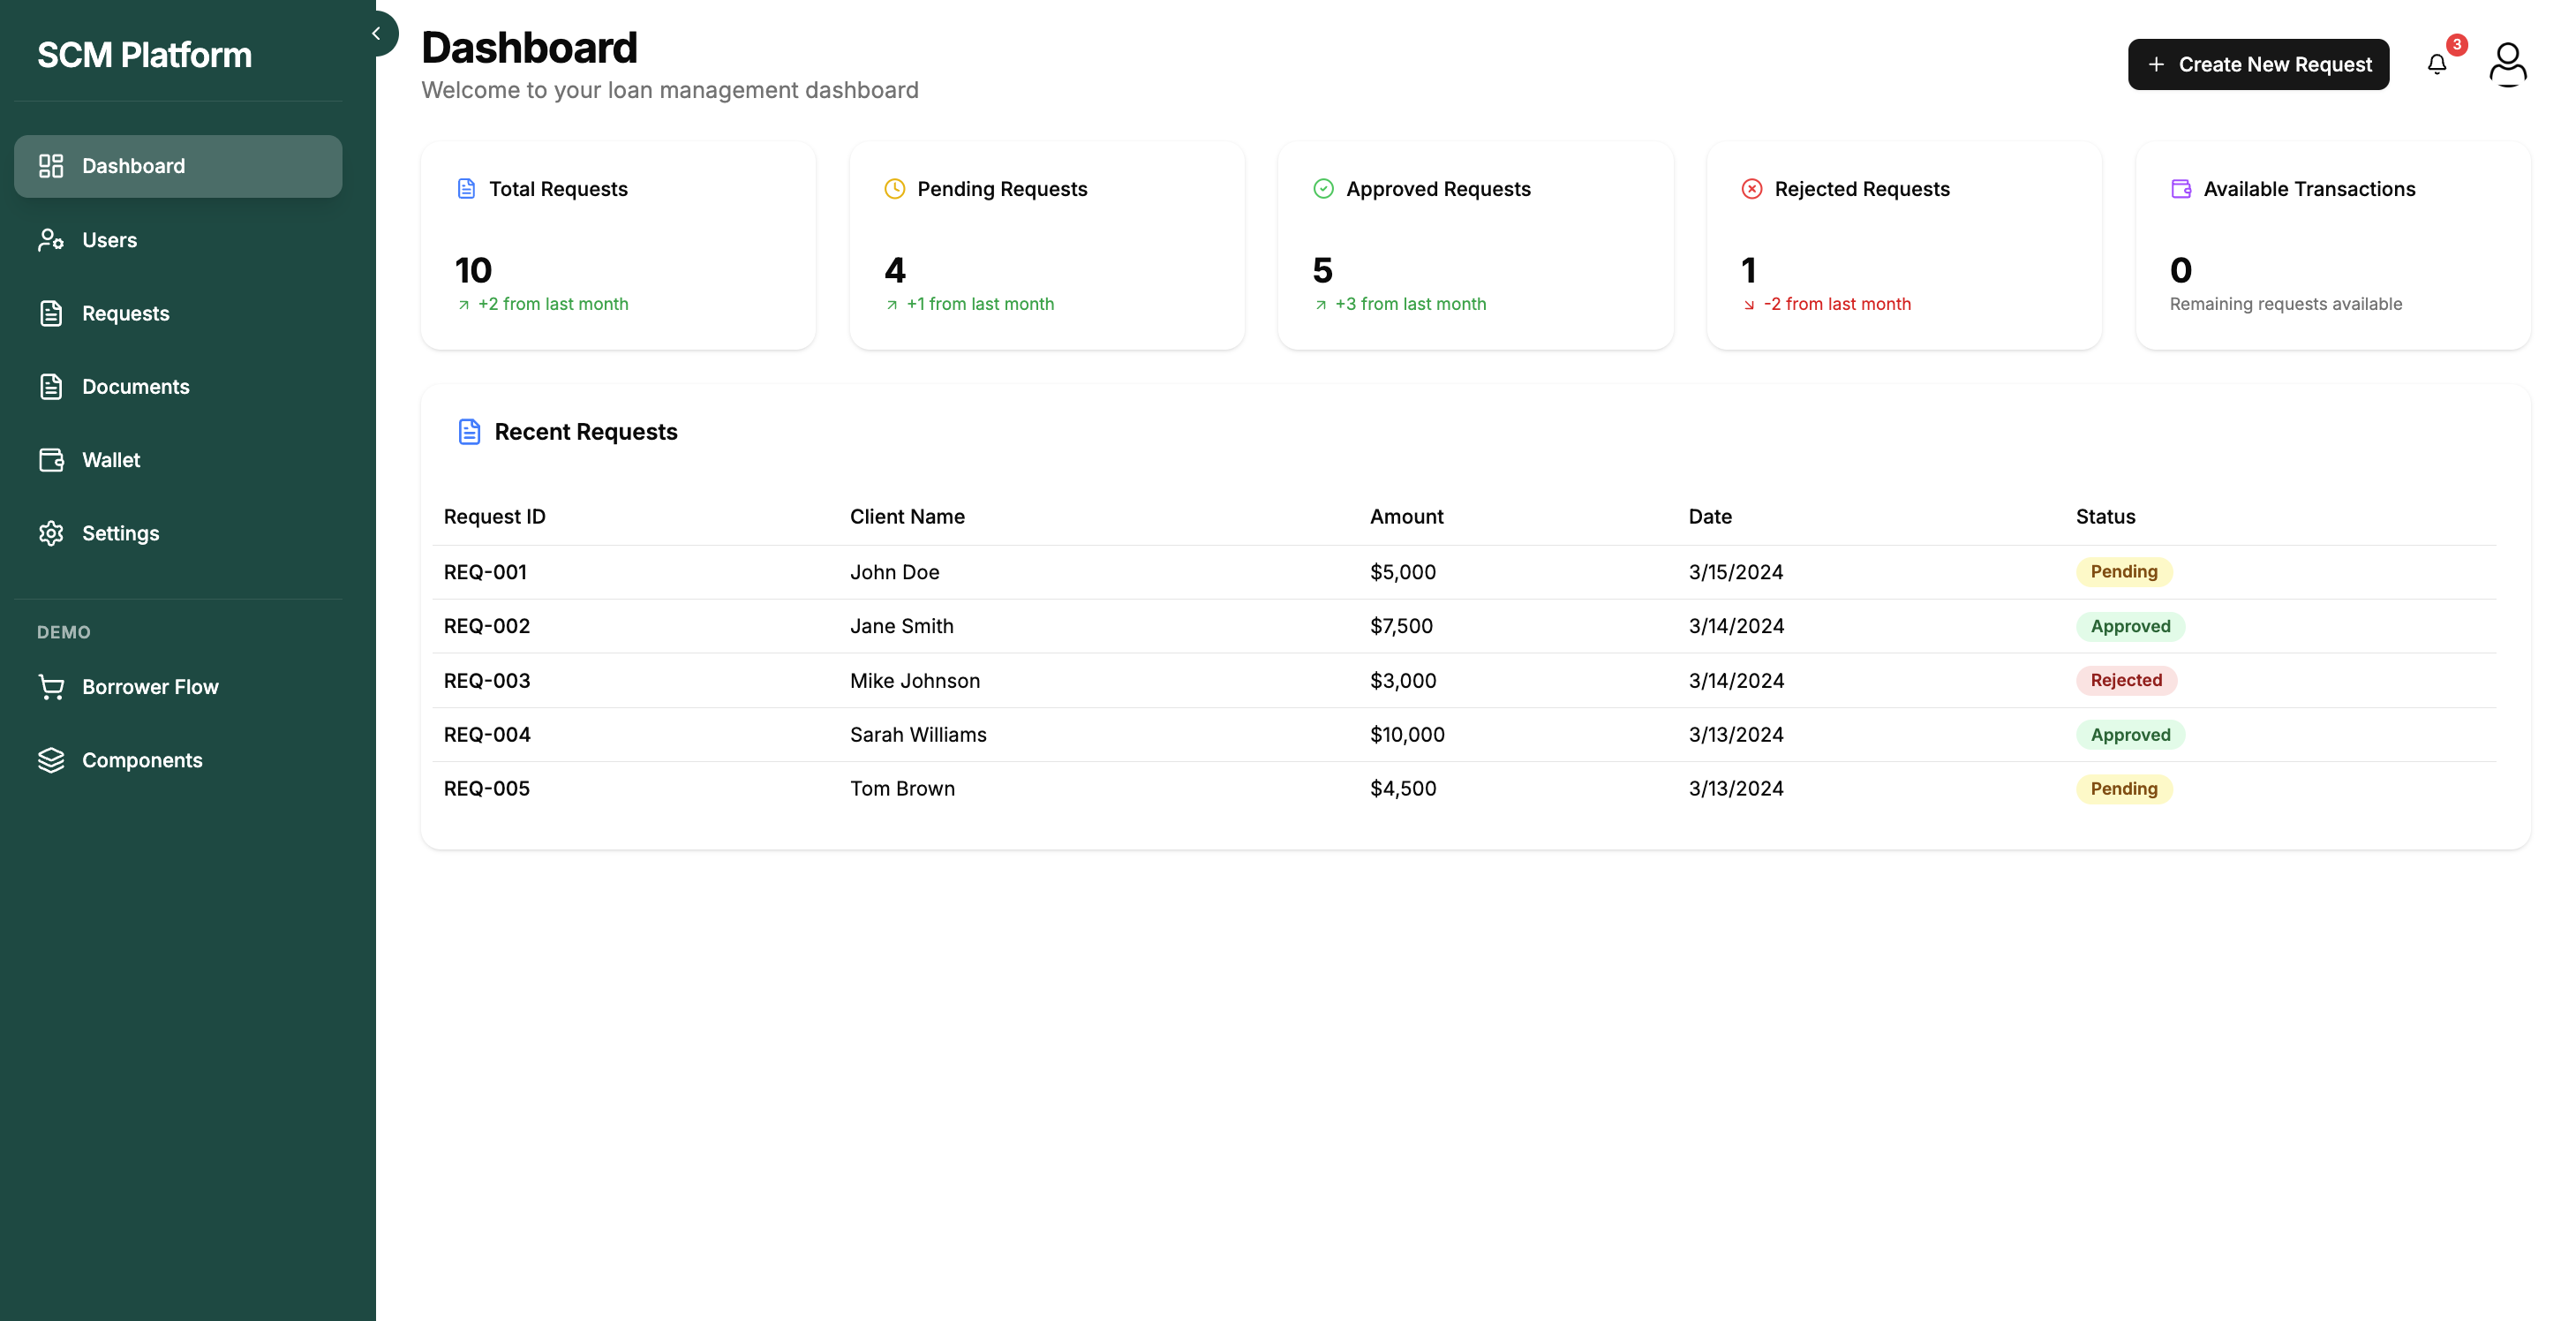Click the plus icon in Create New Request
Screen dimensions: 2576x1321
click(2157, 64)
